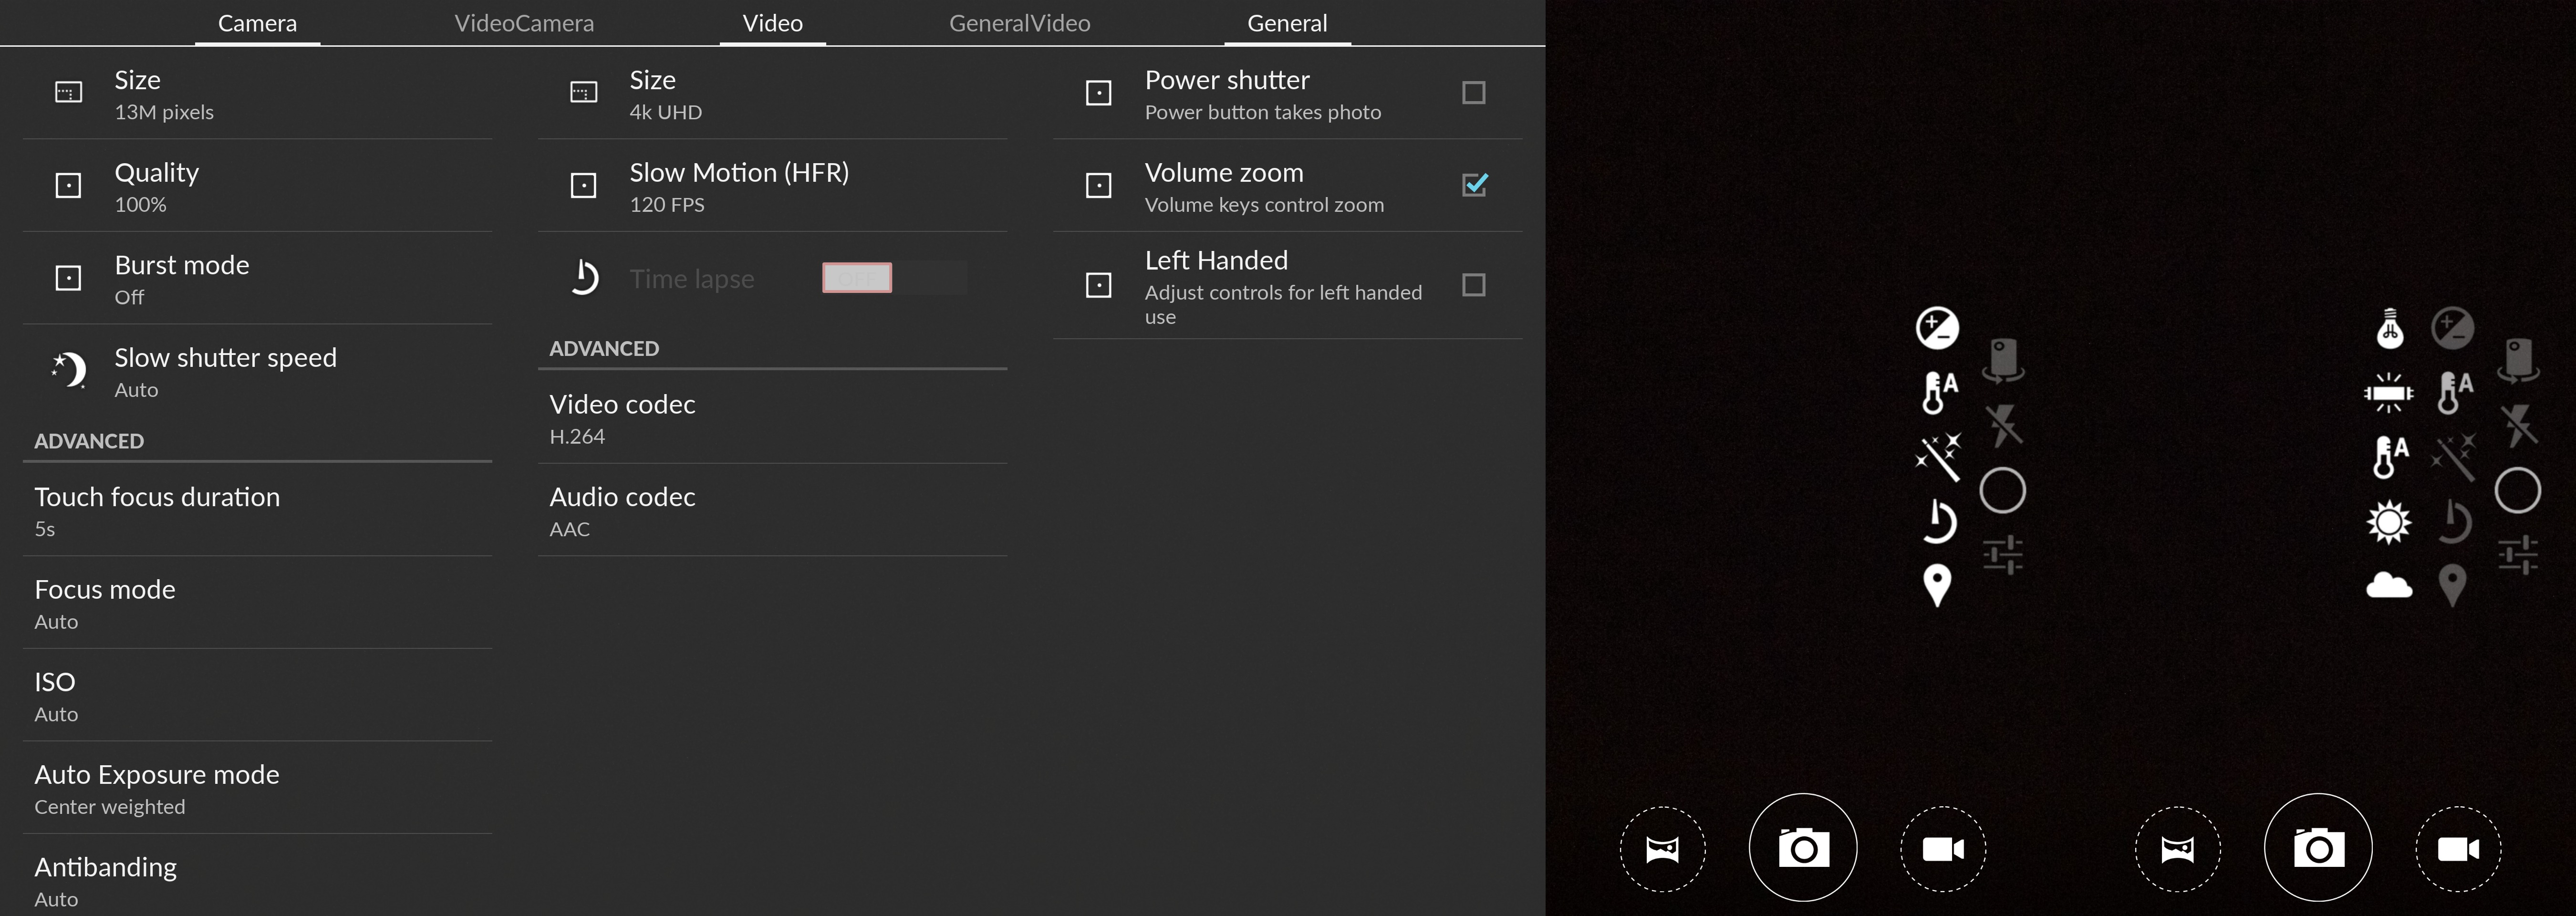
Task: Select the fluorescent tube white balance preset
Action: (x=2389, y=393)
